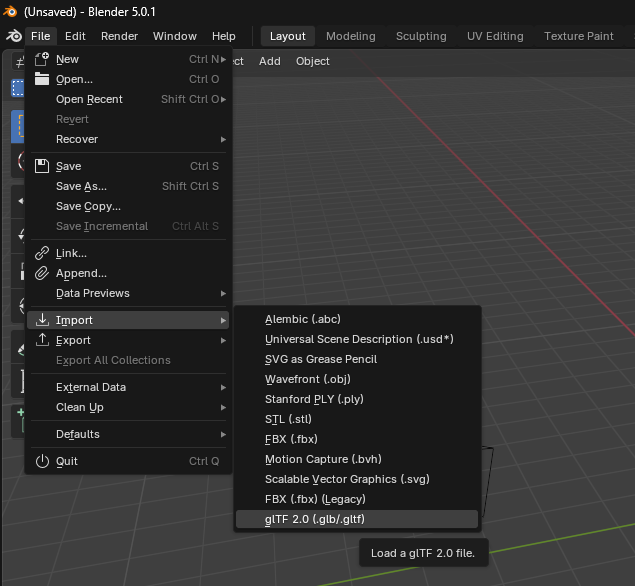Image resolution: width=635 pixels, height=586 pixels.
Task: Click the Save floppy disk icon
Action: 42,166
